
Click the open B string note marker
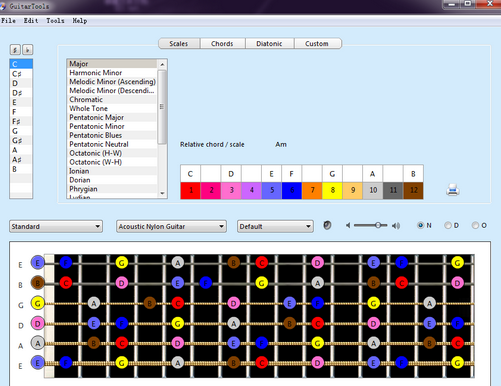(x=38, y=283)
